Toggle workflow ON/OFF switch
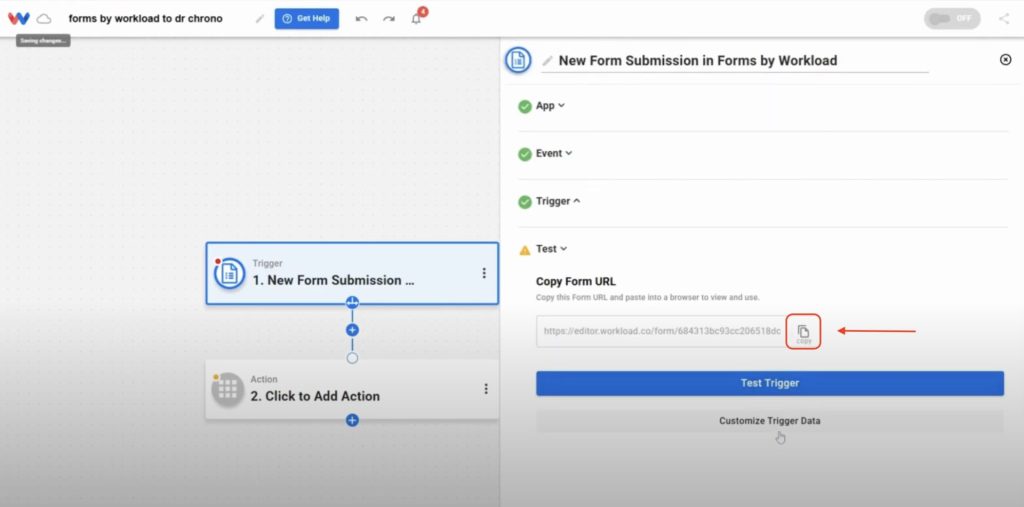1024x507 pixels. tap(952, 18)
